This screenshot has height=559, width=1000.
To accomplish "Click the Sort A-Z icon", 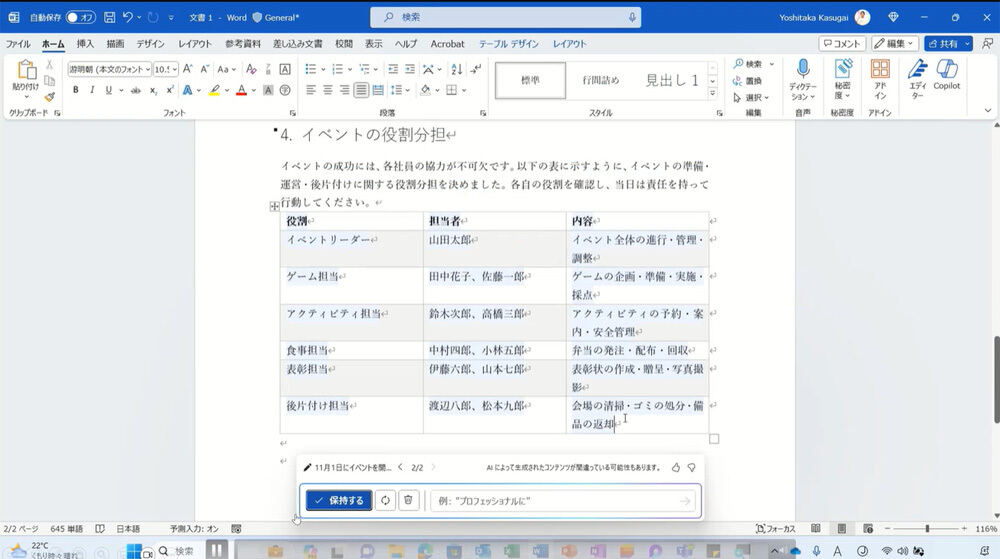I will point(457,69).
